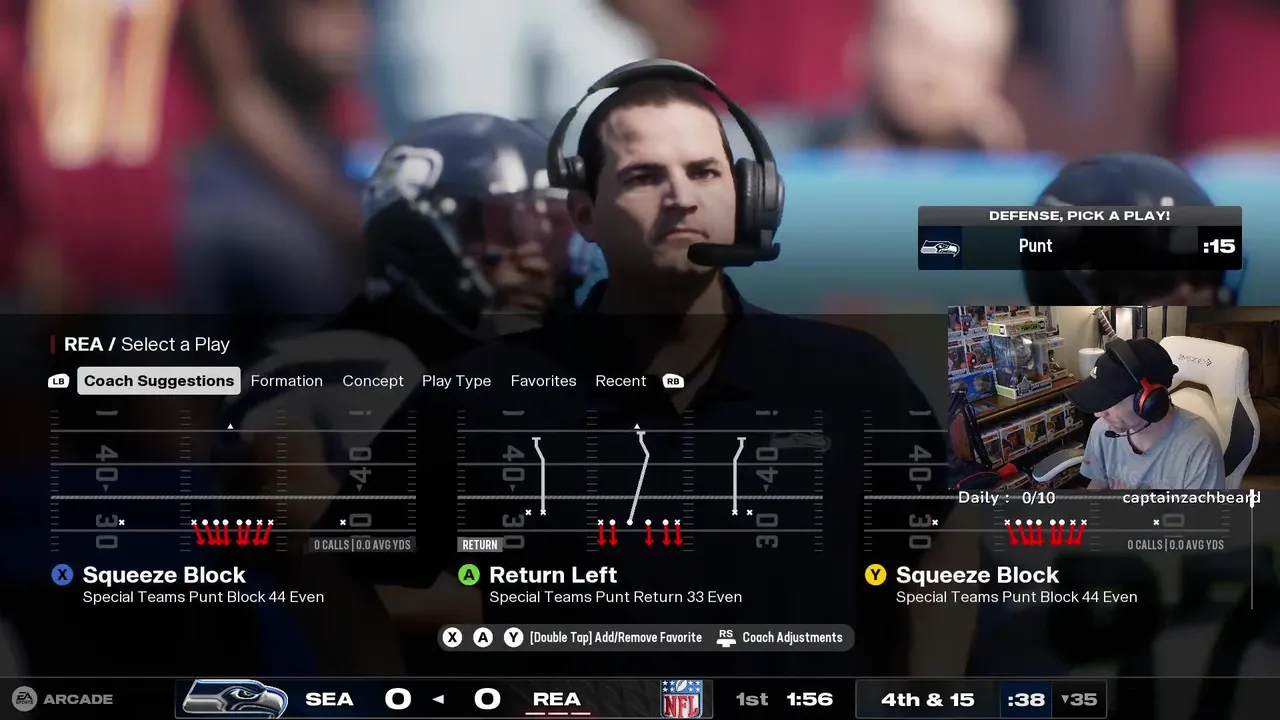Click the yellow Y button icon beside Squeeze Block
The image size is (1280, 720).
click(x=876, y=575)
